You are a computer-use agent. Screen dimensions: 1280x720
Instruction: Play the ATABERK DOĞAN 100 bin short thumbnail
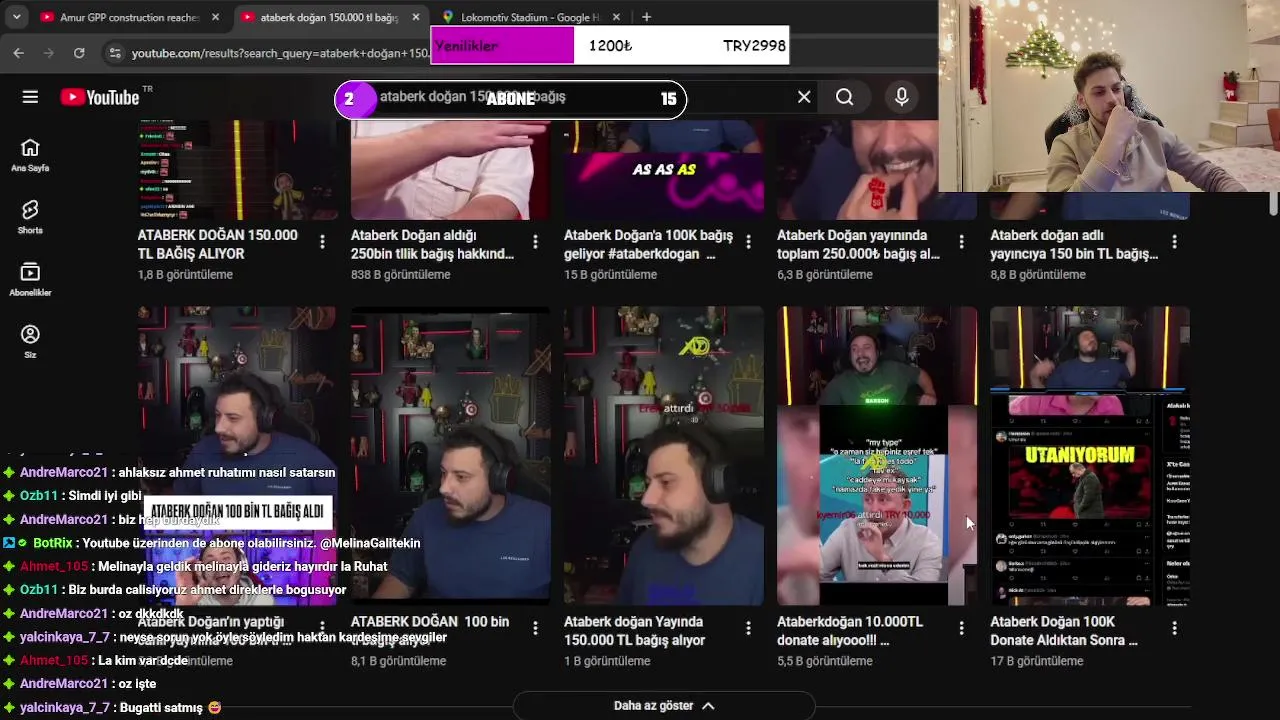pos(451,456)
